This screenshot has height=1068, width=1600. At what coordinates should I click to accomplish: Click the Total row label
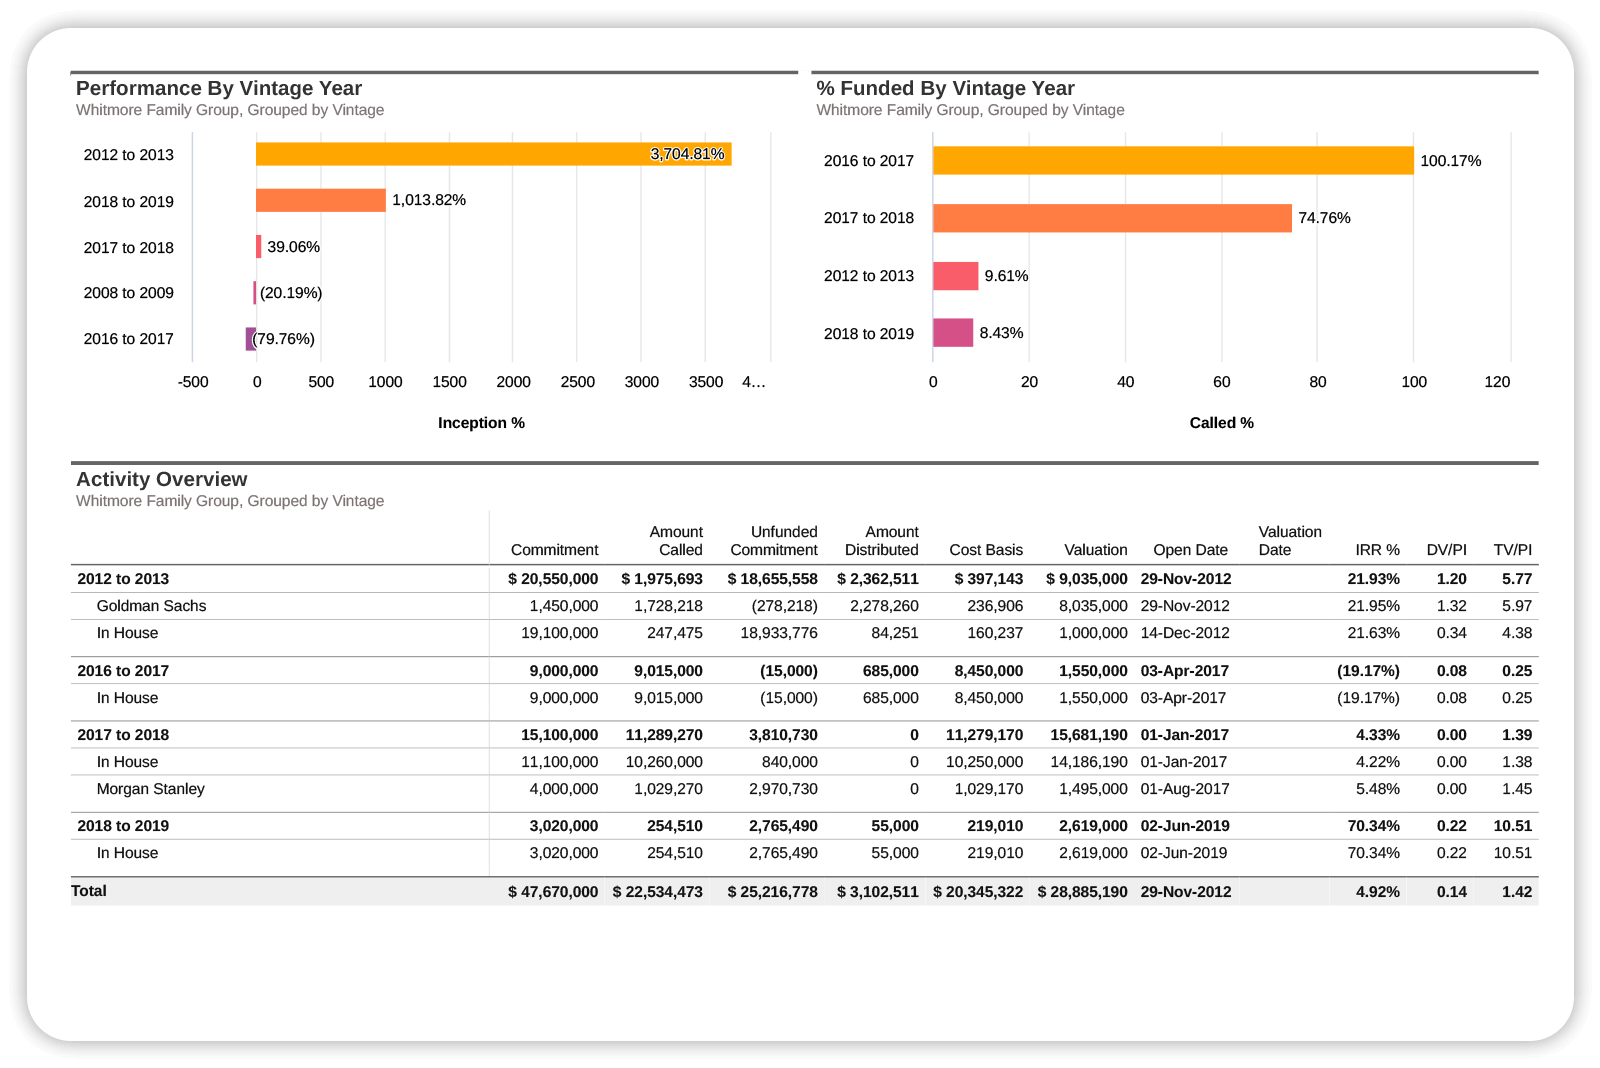[x=89, y=891]
